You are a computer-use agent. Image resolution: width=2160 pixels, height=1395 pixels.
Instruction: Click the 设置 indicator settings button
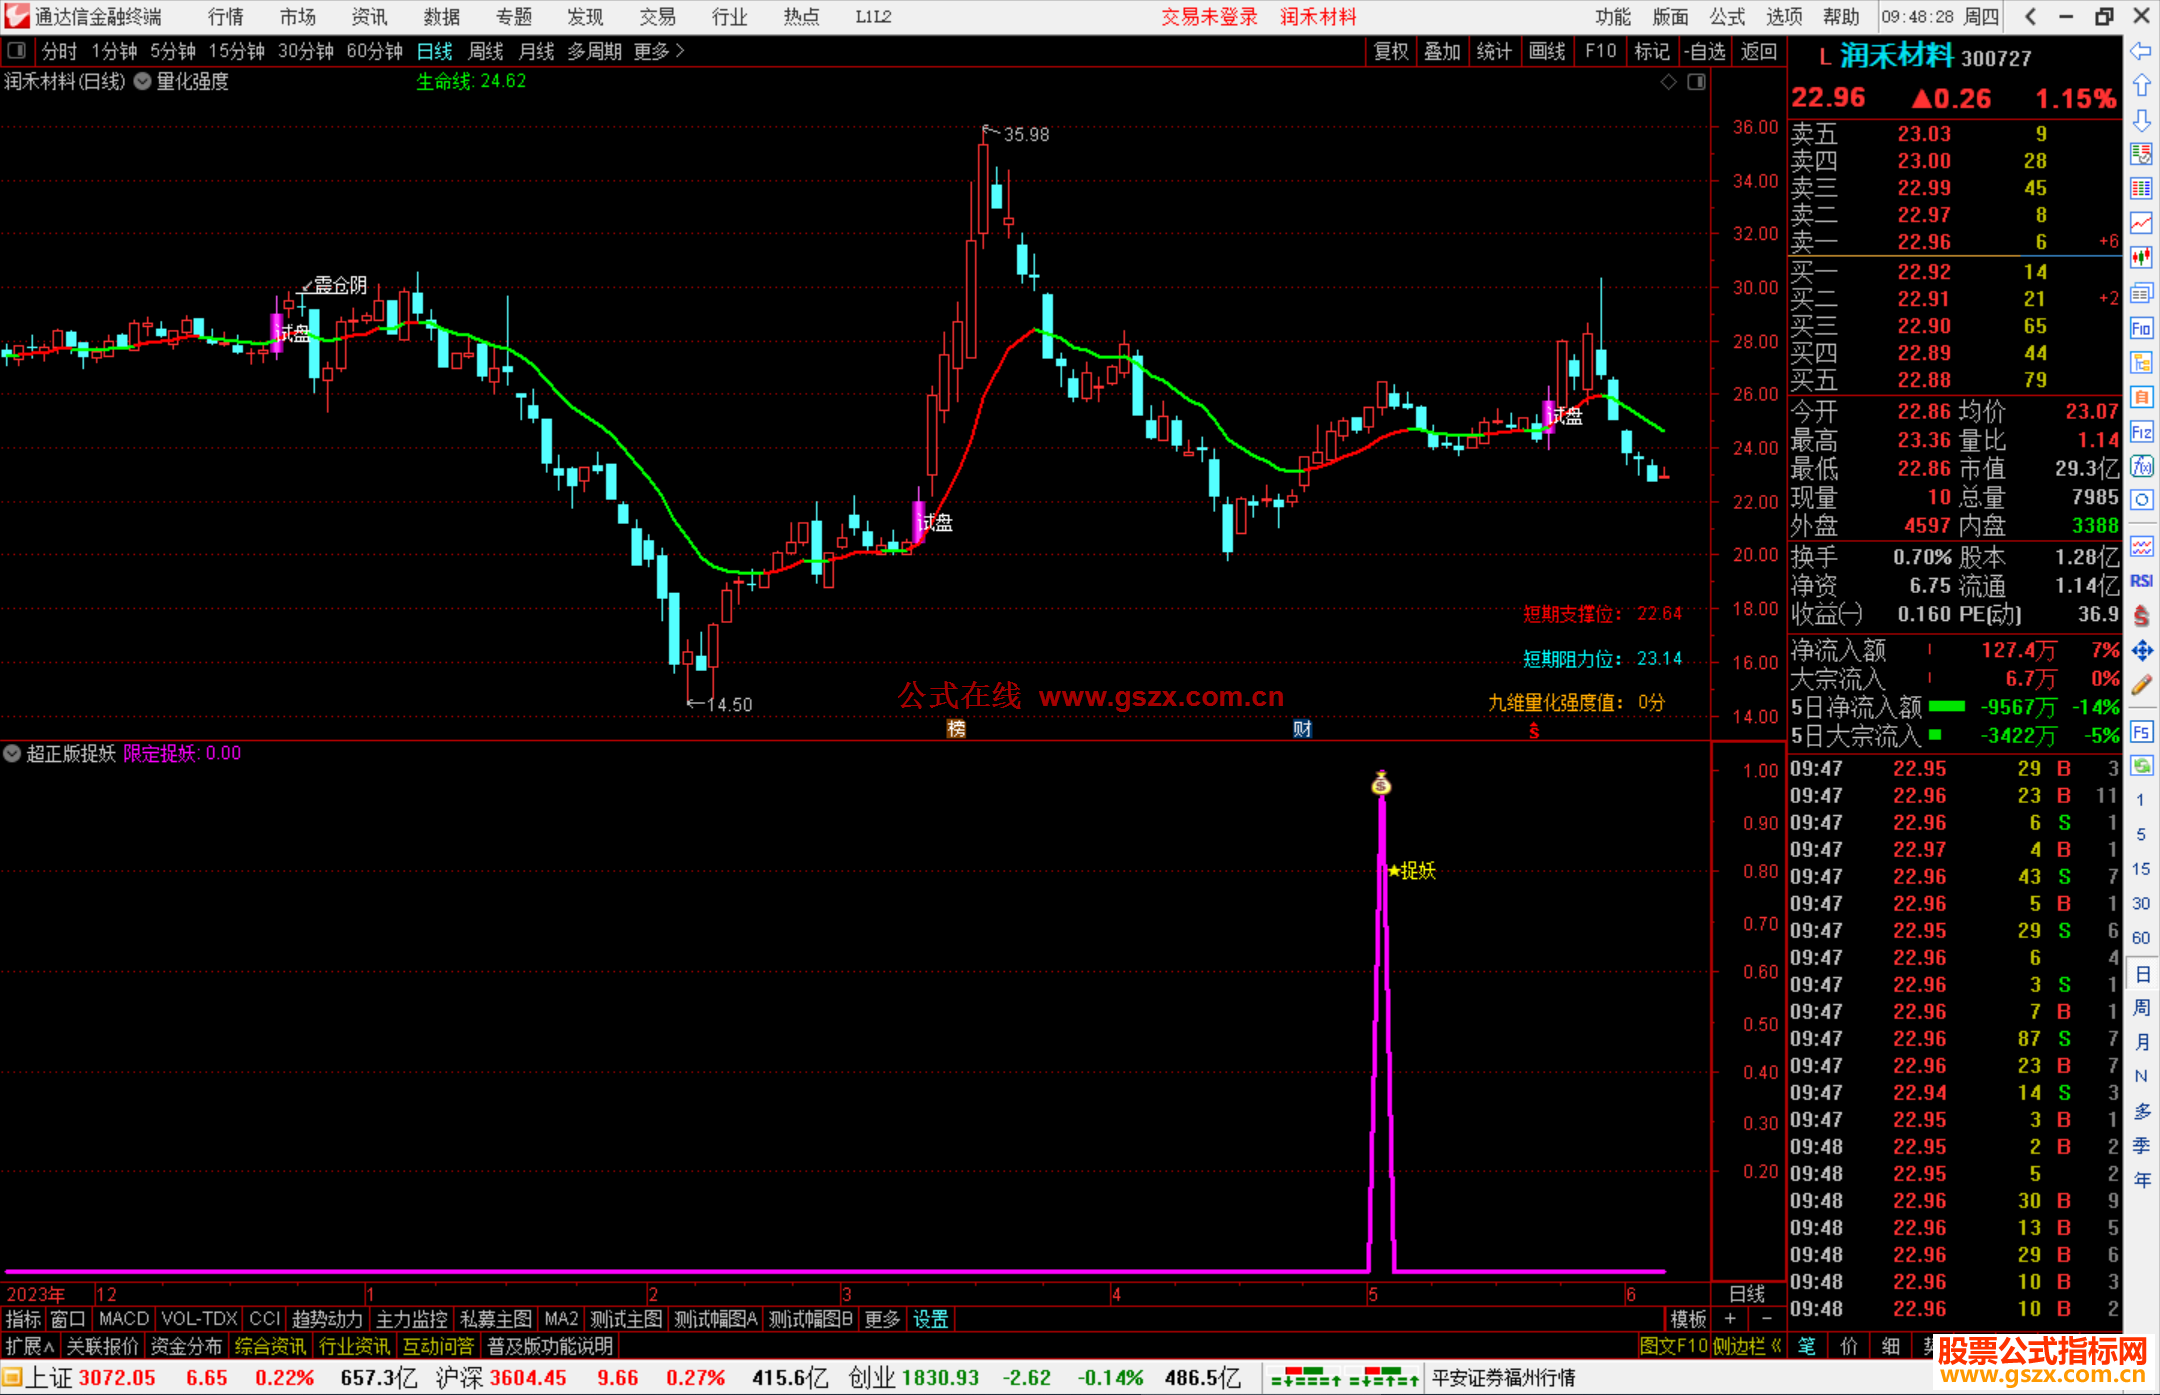tap(930, 1320)
